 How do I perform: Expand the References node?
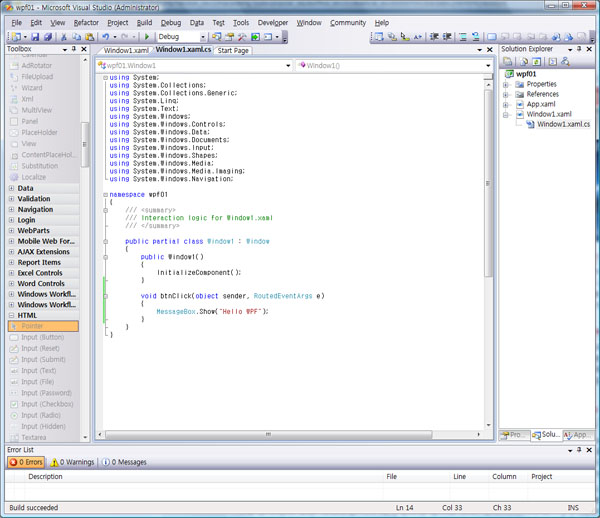click(506, 94)
